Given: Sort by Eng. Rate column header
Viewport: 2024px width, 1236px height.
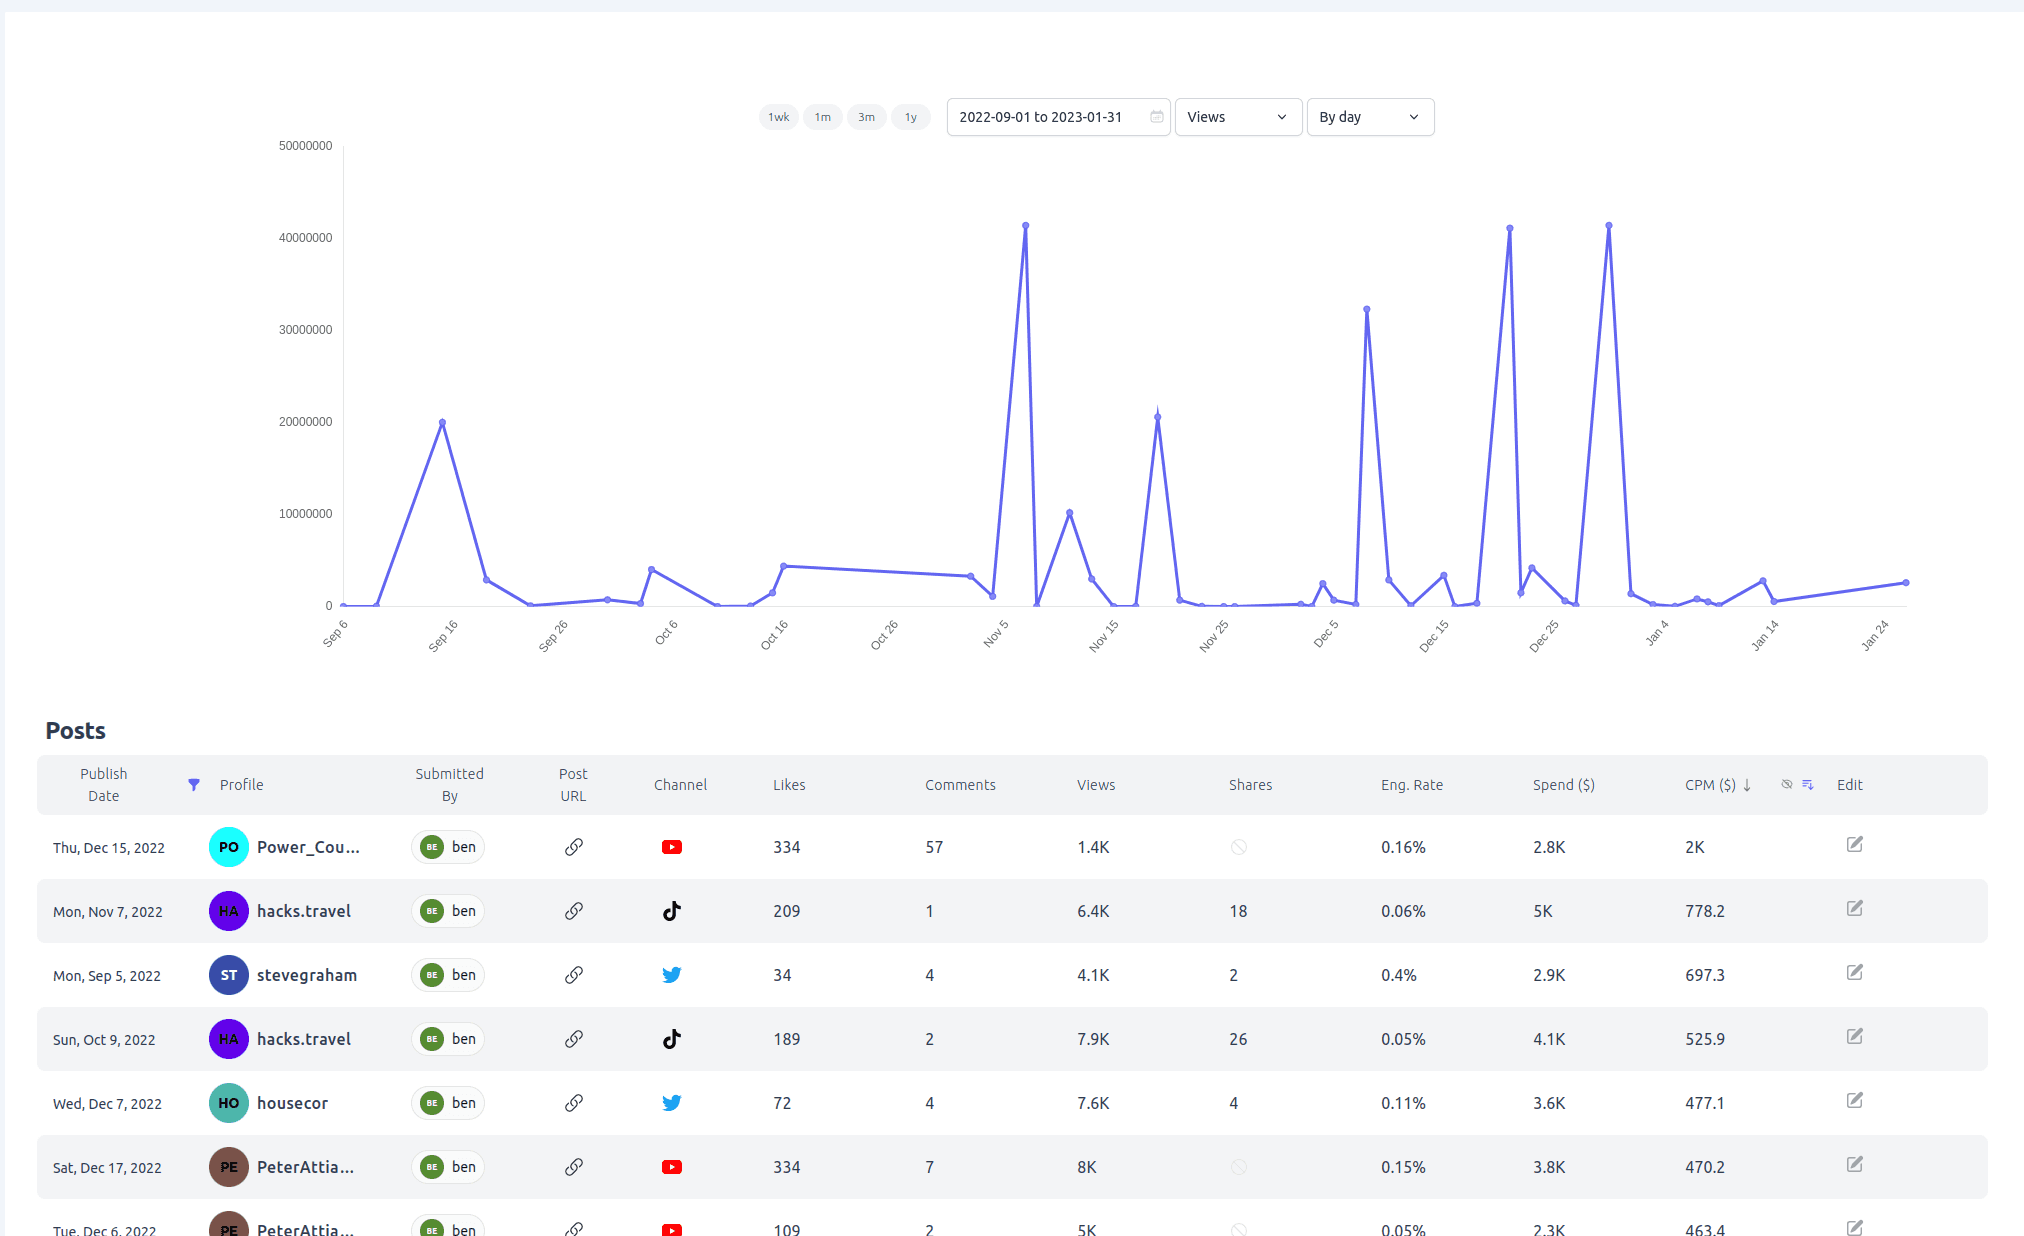Looking at the screenshot, I should point(1412,785).
